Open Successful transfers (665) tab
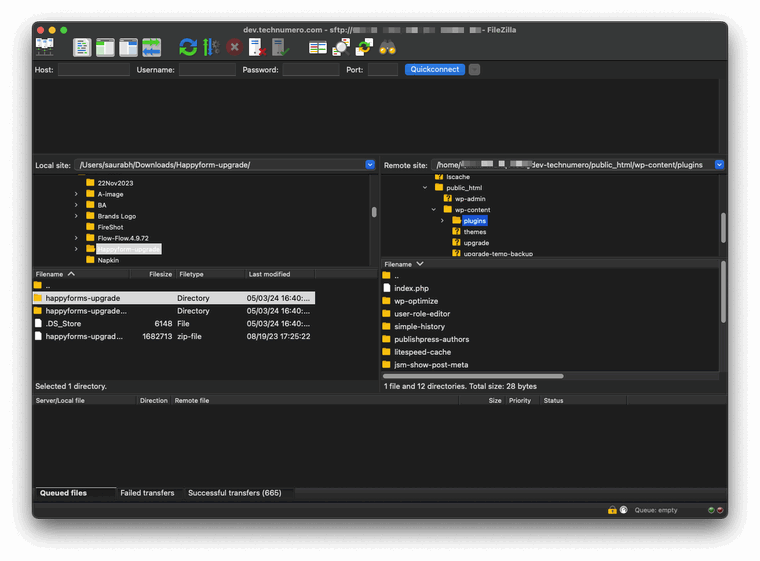 (235, 493)
